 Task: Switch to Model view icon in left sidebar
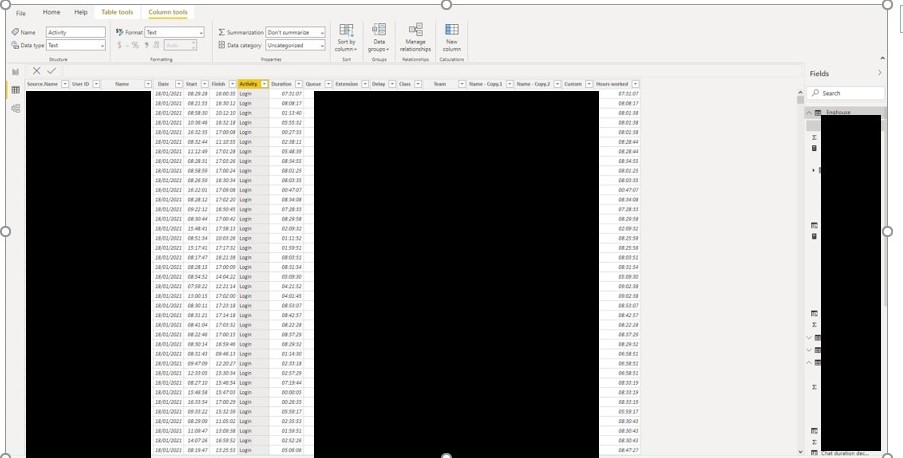[x=16, y=108]
